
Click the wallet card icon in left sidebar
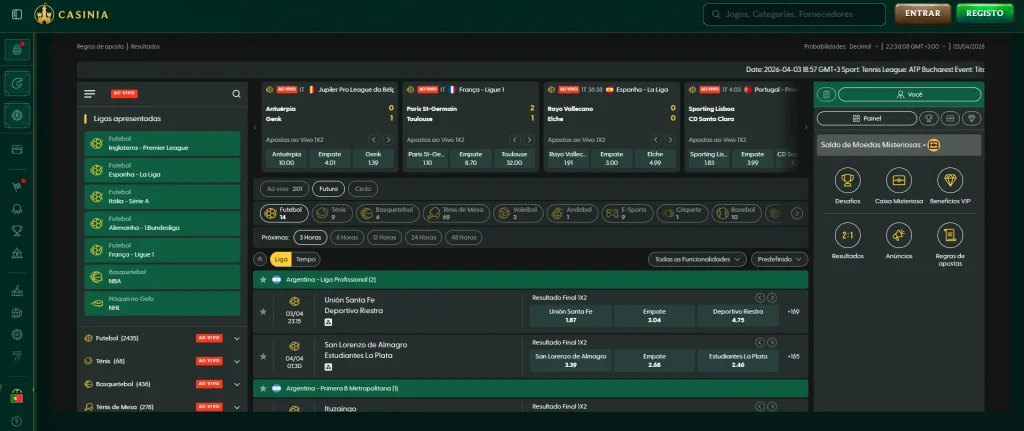17,149
